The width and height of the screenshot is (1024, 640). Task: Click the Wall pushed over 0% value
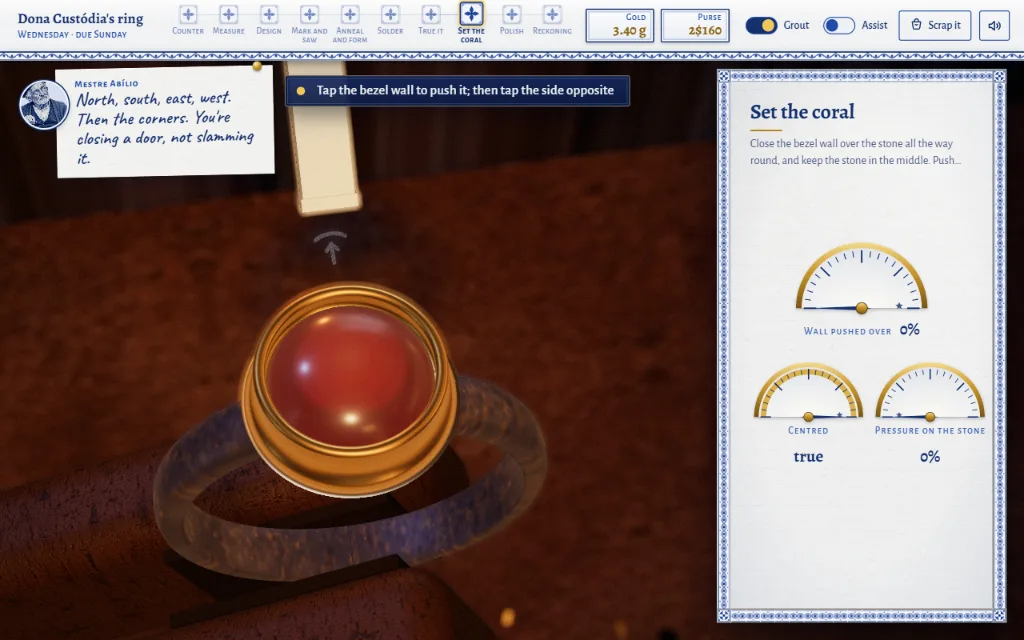coord(910,330)
